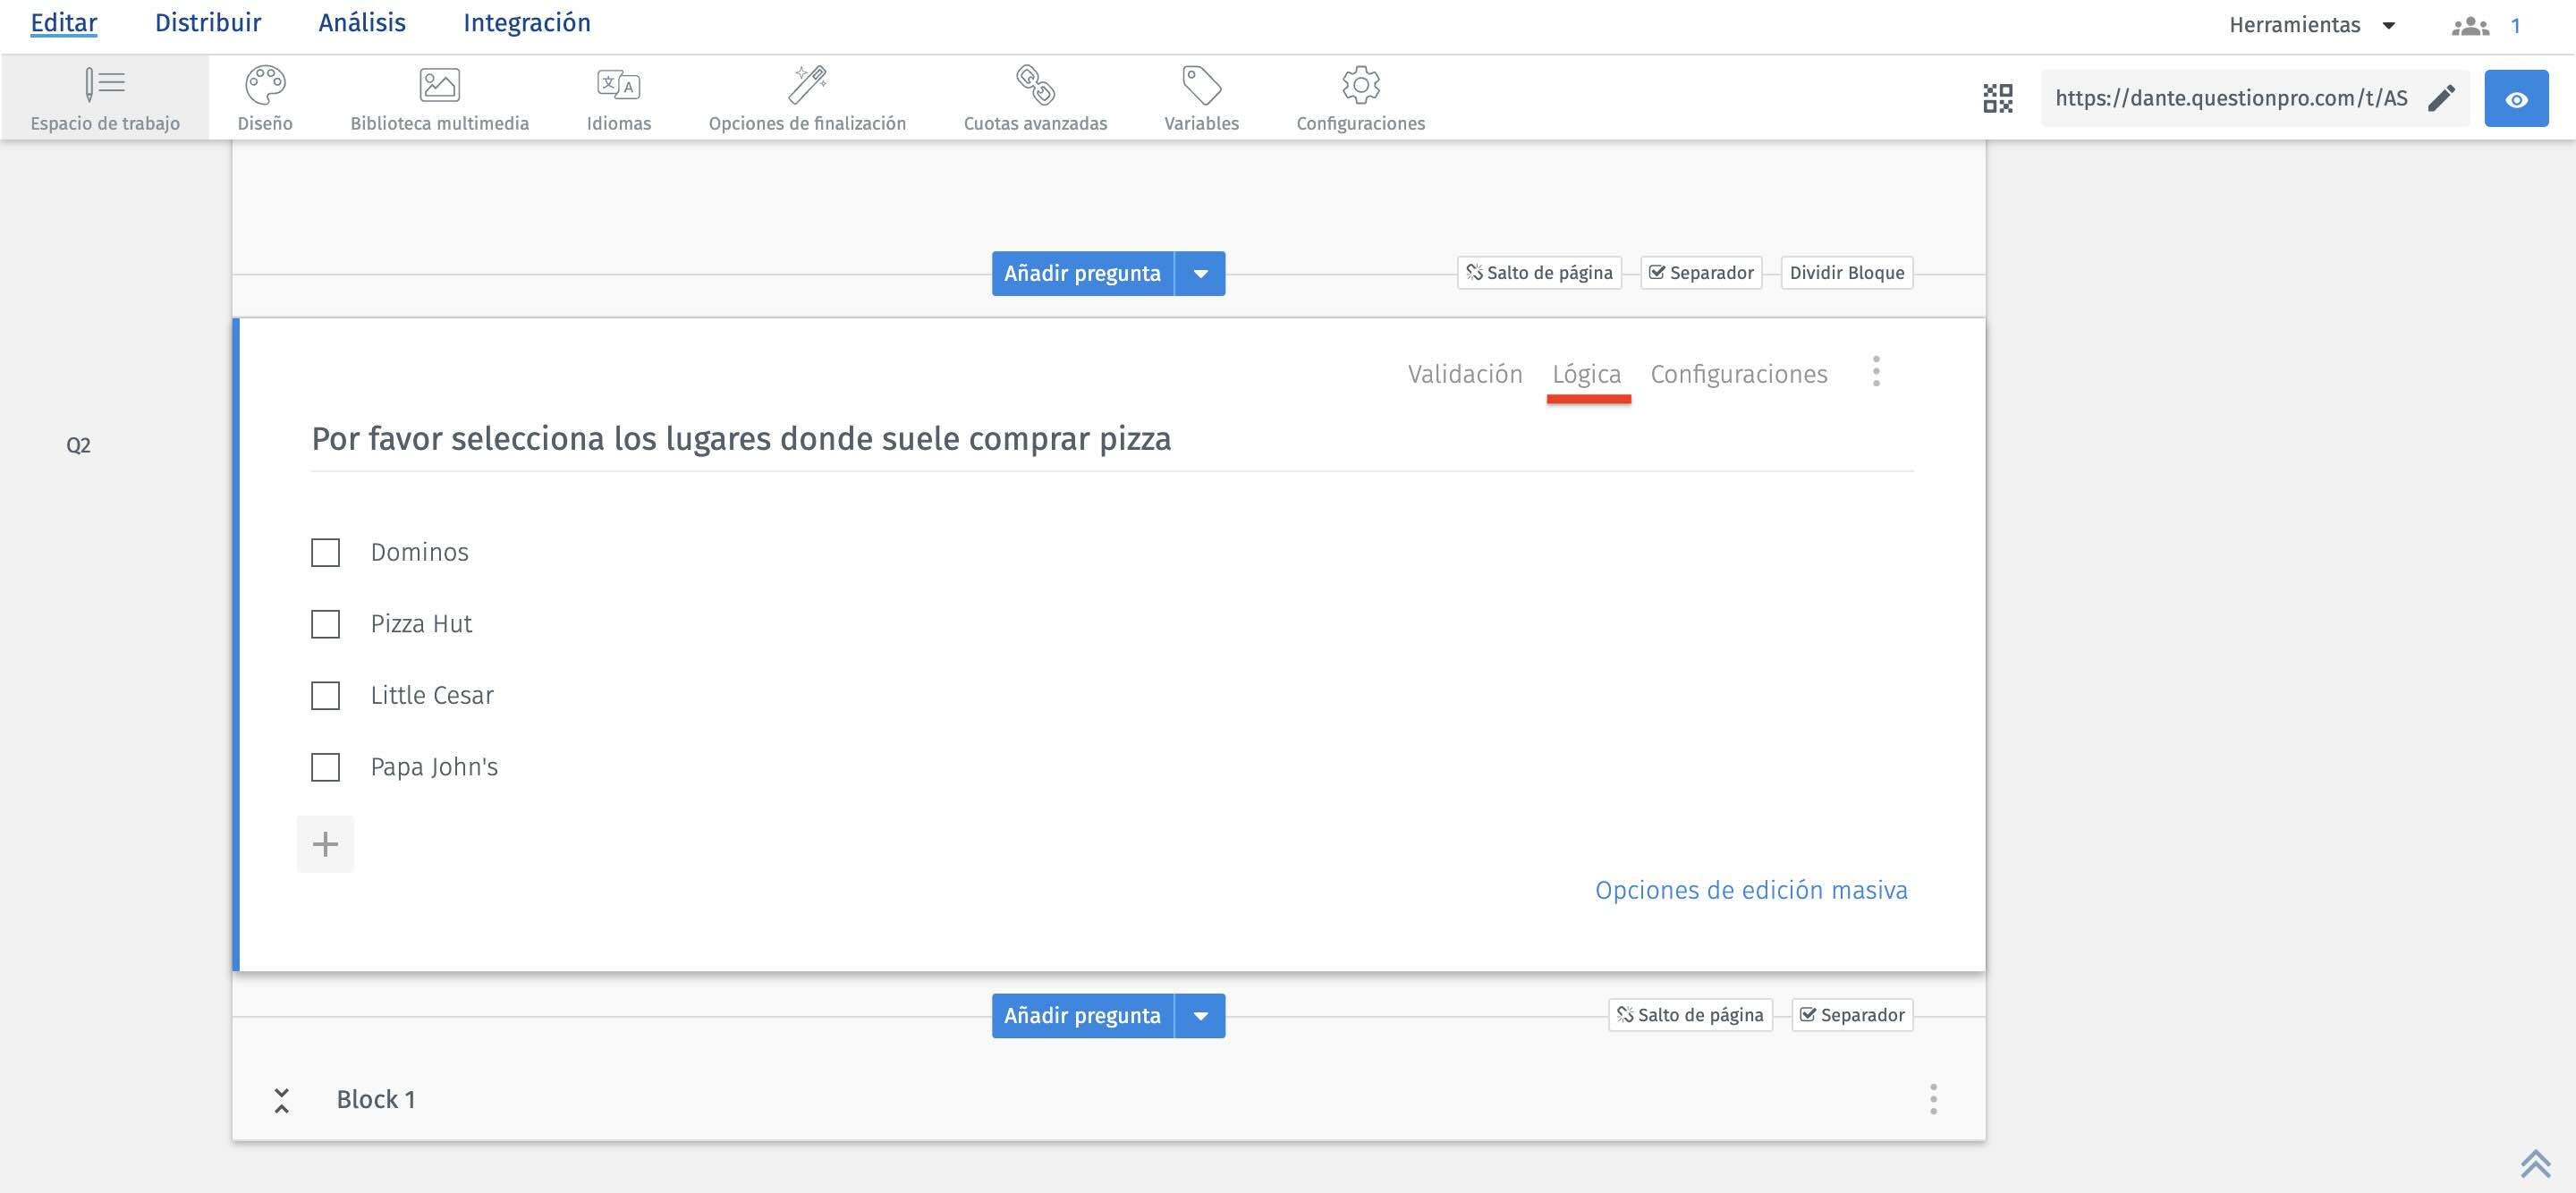Open the Distribuir menu
Image resolution: width=2576 pixels, height=1193 pixels.
click(x=207, y=22)
